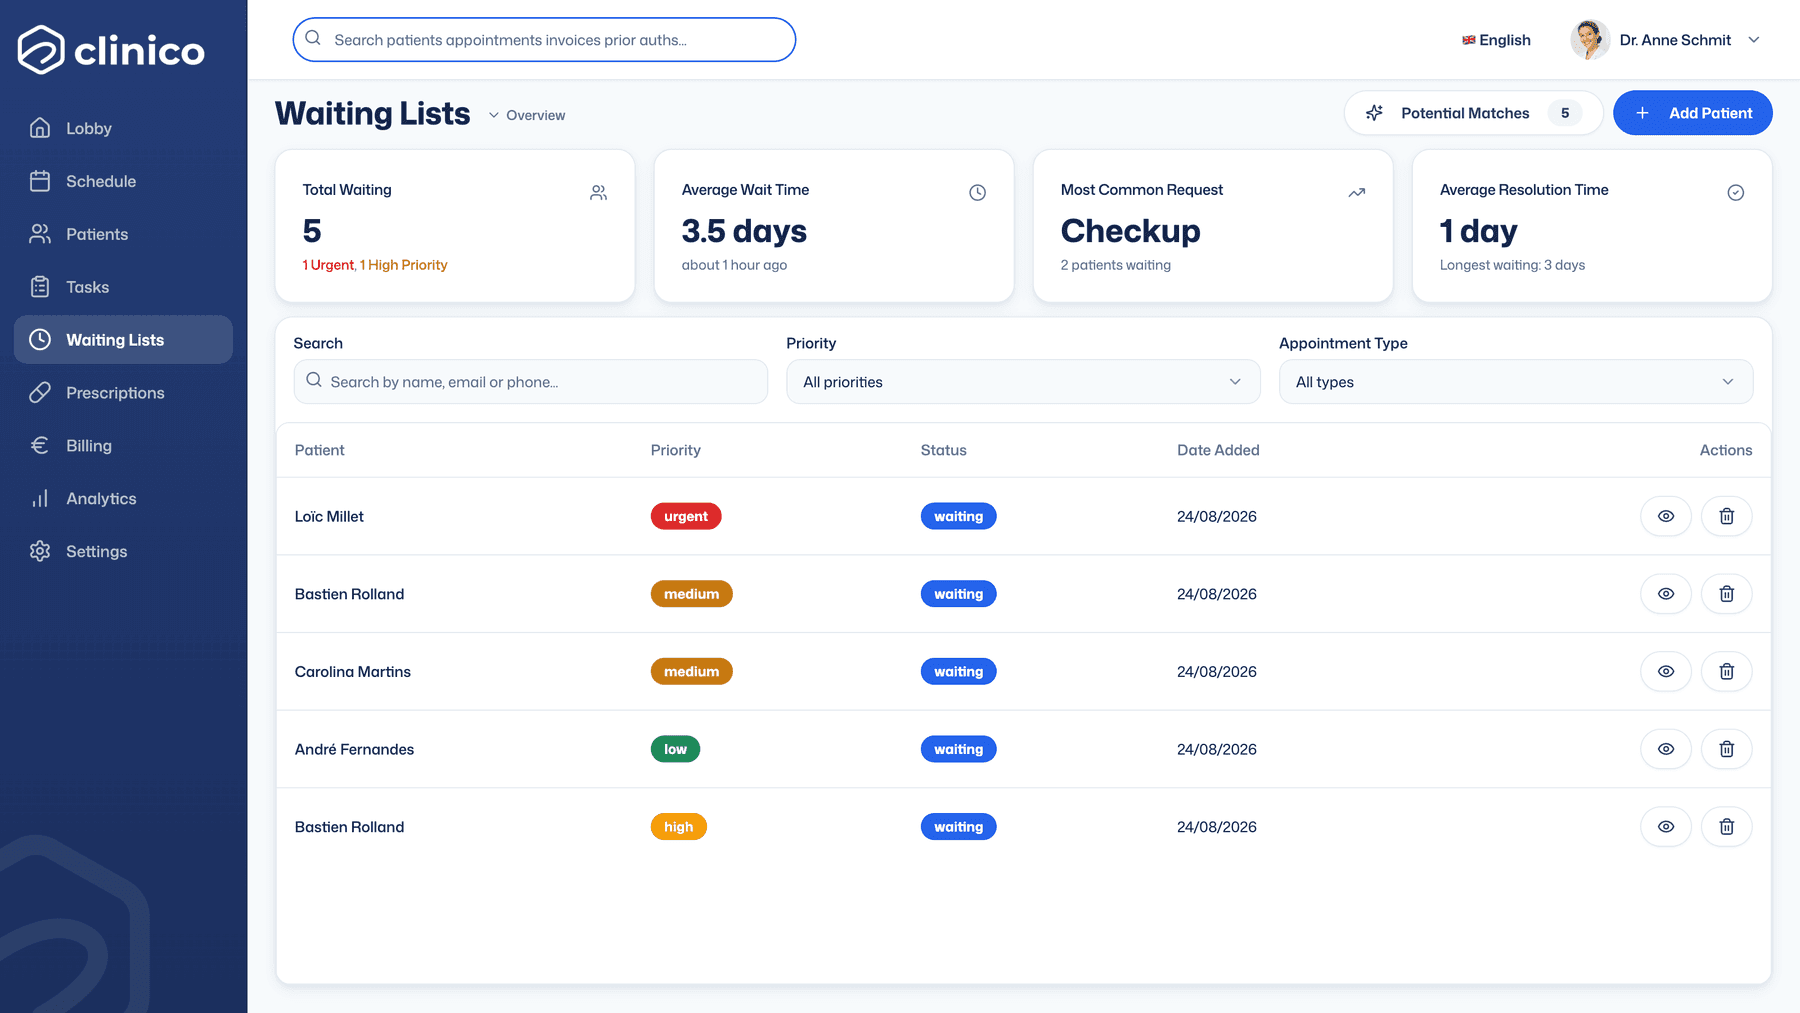The height and width of the screenshot is (1013, 1800).
Task: Click 1 Urgent link in Total Waiting
Action: [328, 265]
